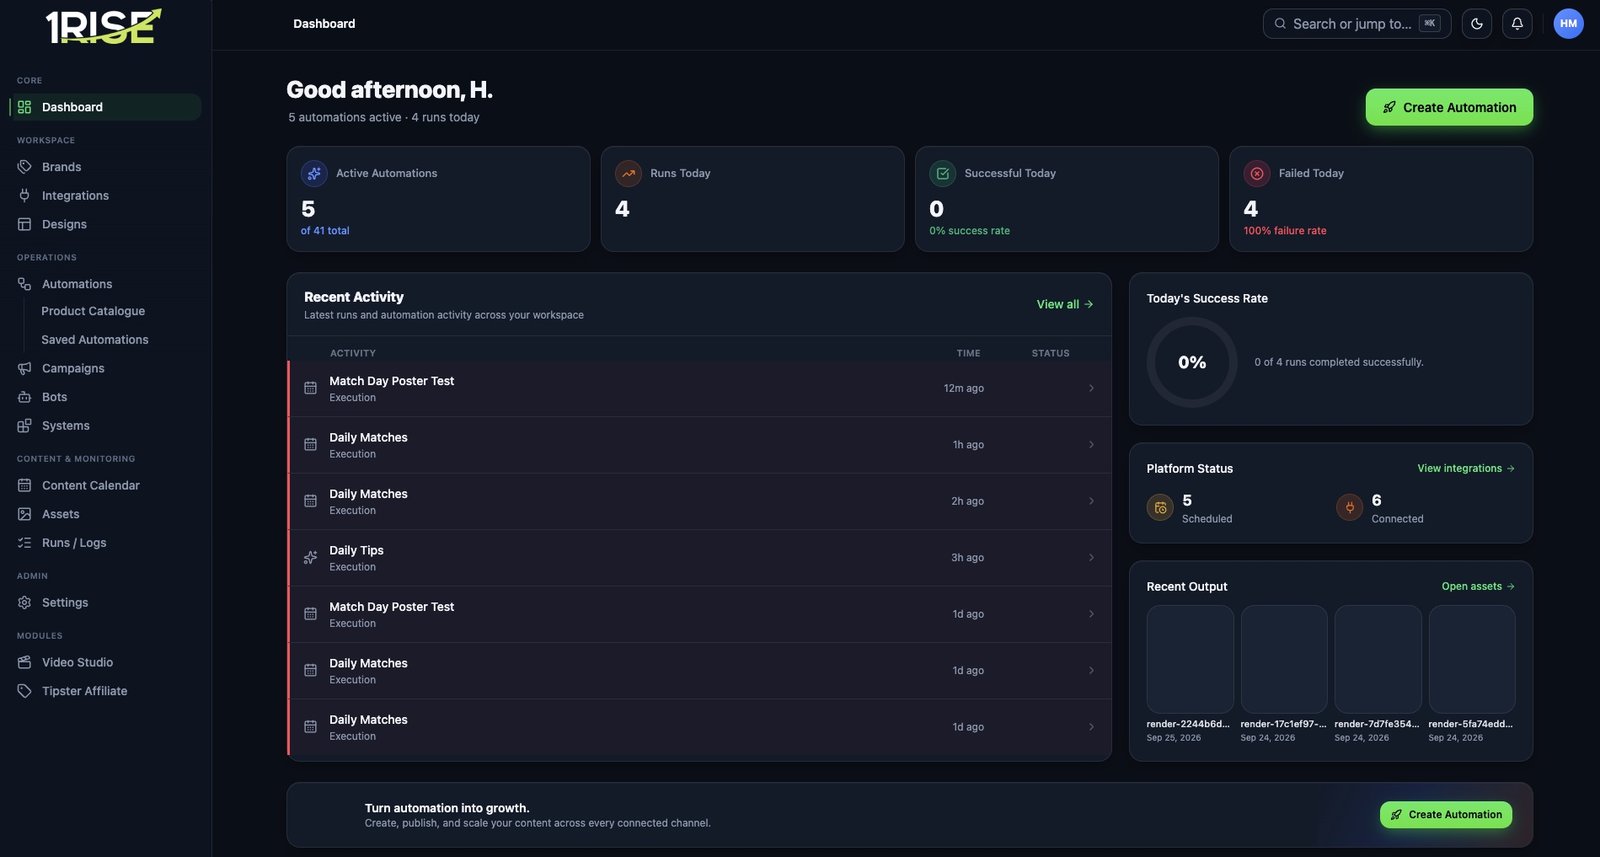Image resolution: width=1600 pixels, height=857 pixels.
Task: Open Saved Automations submenu item
Action: tap(95, 340)
